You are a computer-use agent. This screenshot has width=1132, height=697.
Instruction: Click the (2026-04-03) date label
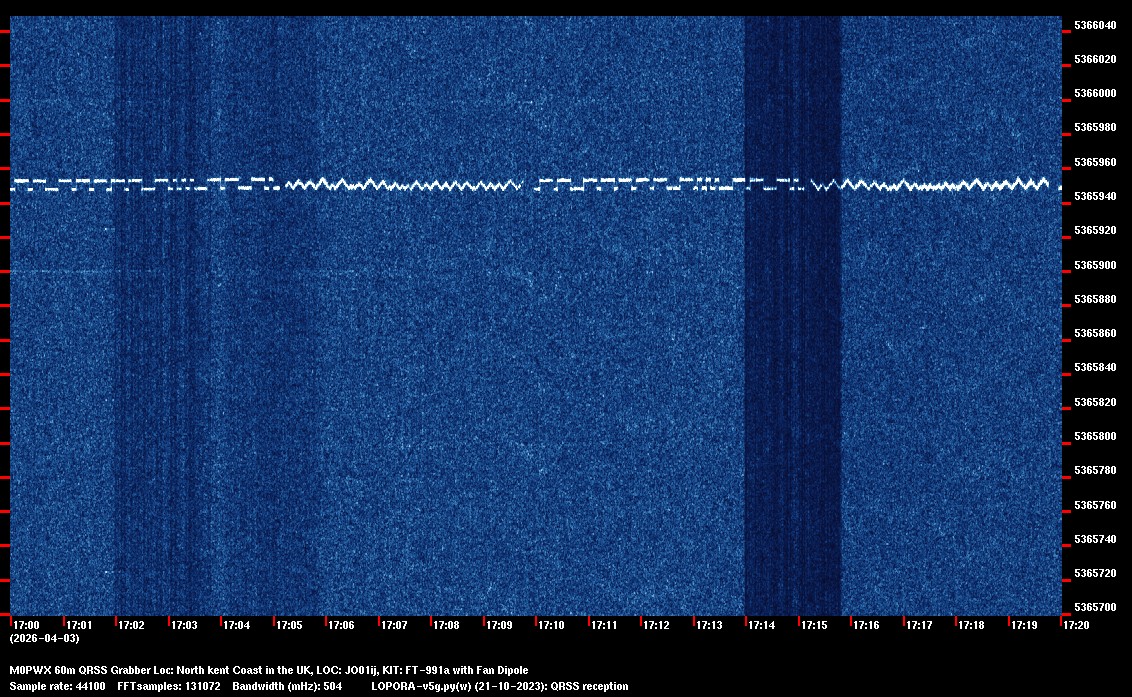click(44, 638)
